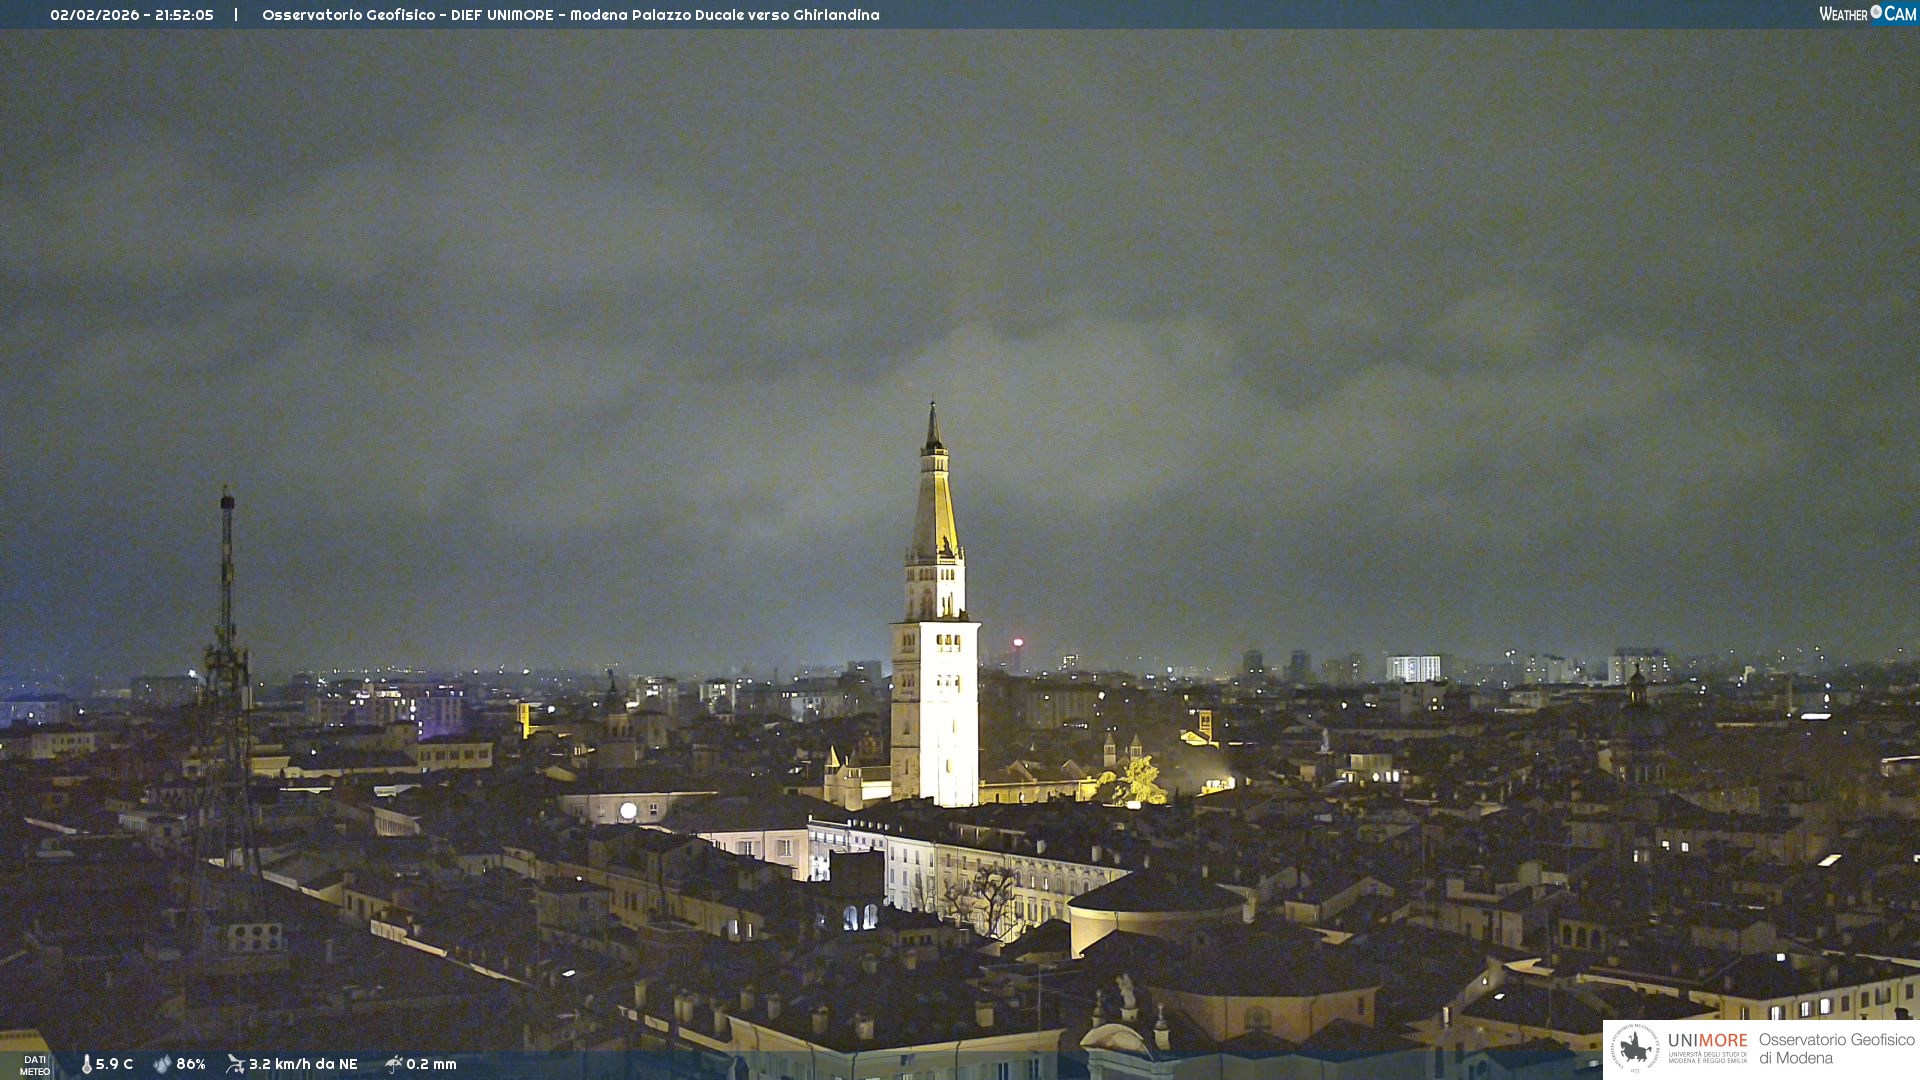Click the thermometer temperature icon
The width and height of the screenshot is (1920, 1080).
click(x=86, y=1064)
